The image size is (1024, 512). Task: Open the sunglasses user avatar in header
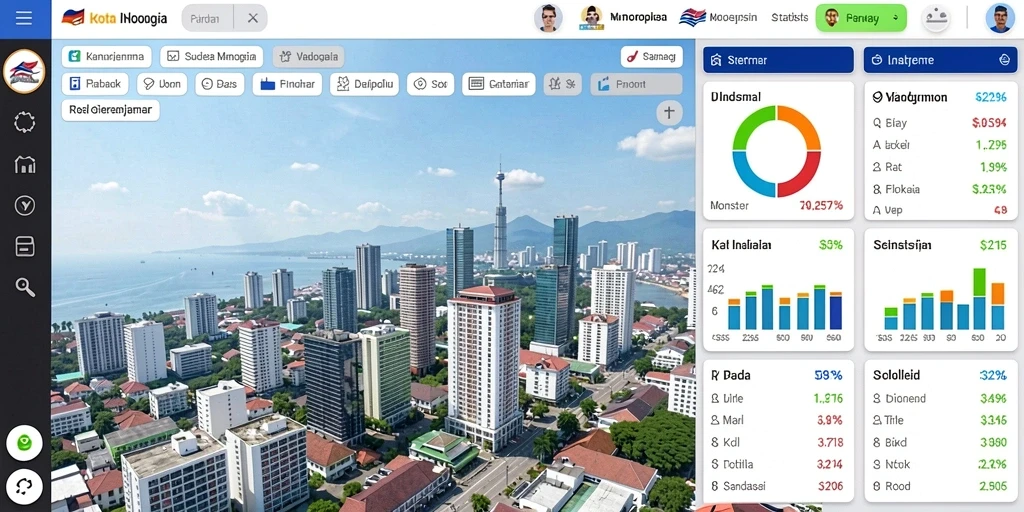tap(548, 18)
